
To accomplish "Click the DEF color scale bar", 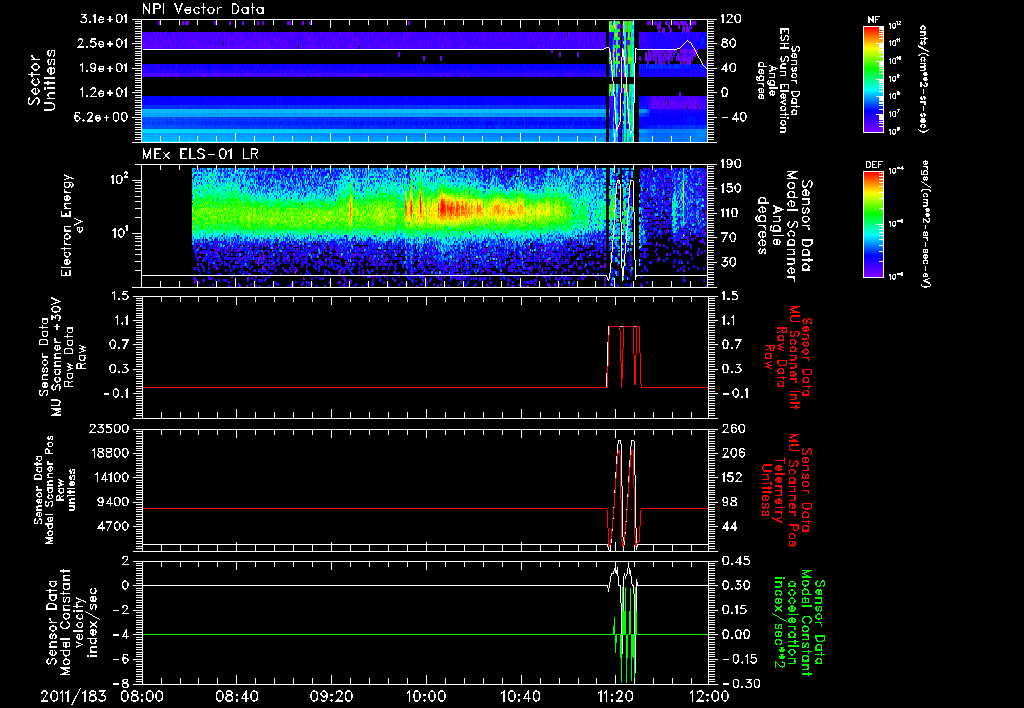I will (x=873, y=223).
